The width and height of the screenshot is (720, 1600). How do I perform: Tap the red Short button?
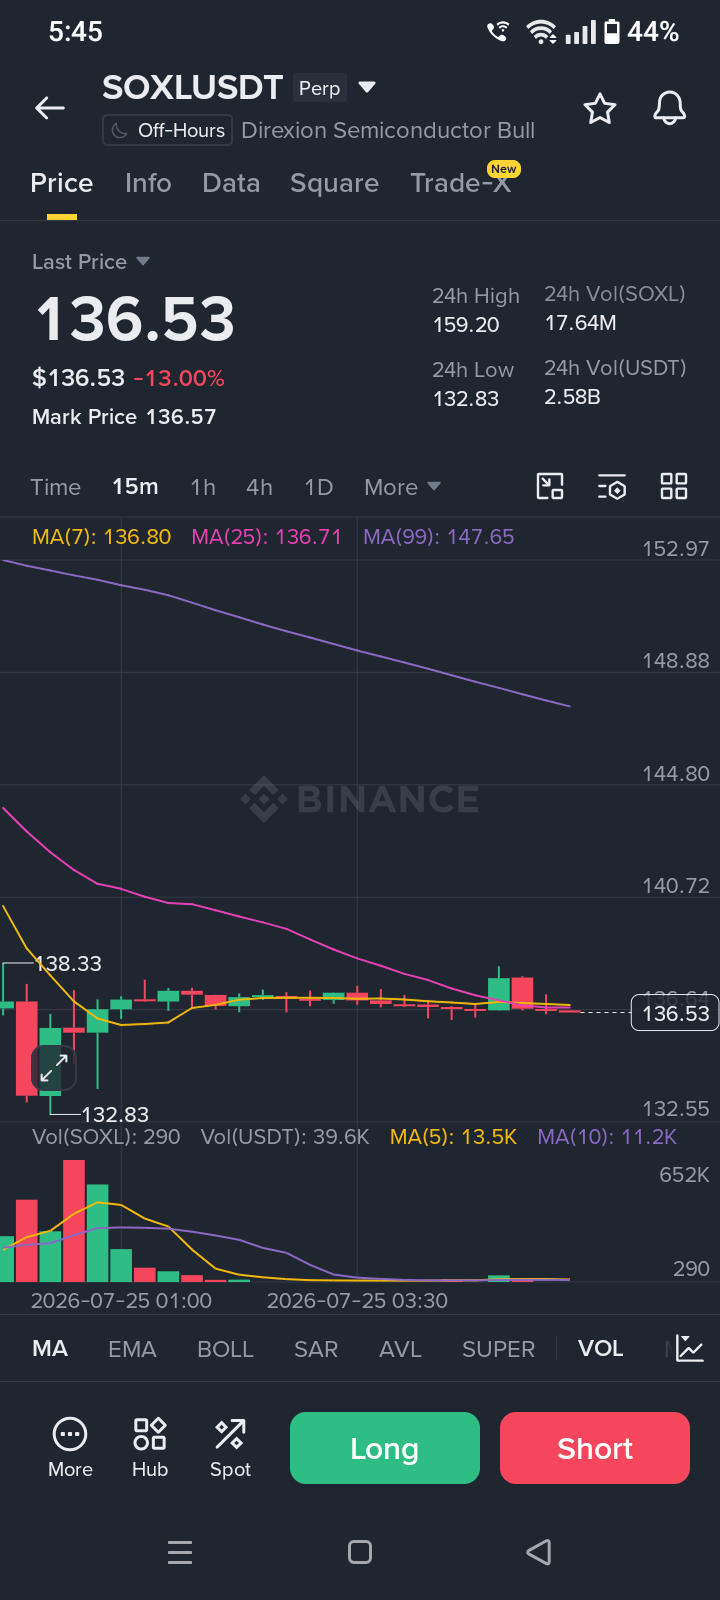coord(595,1448)
